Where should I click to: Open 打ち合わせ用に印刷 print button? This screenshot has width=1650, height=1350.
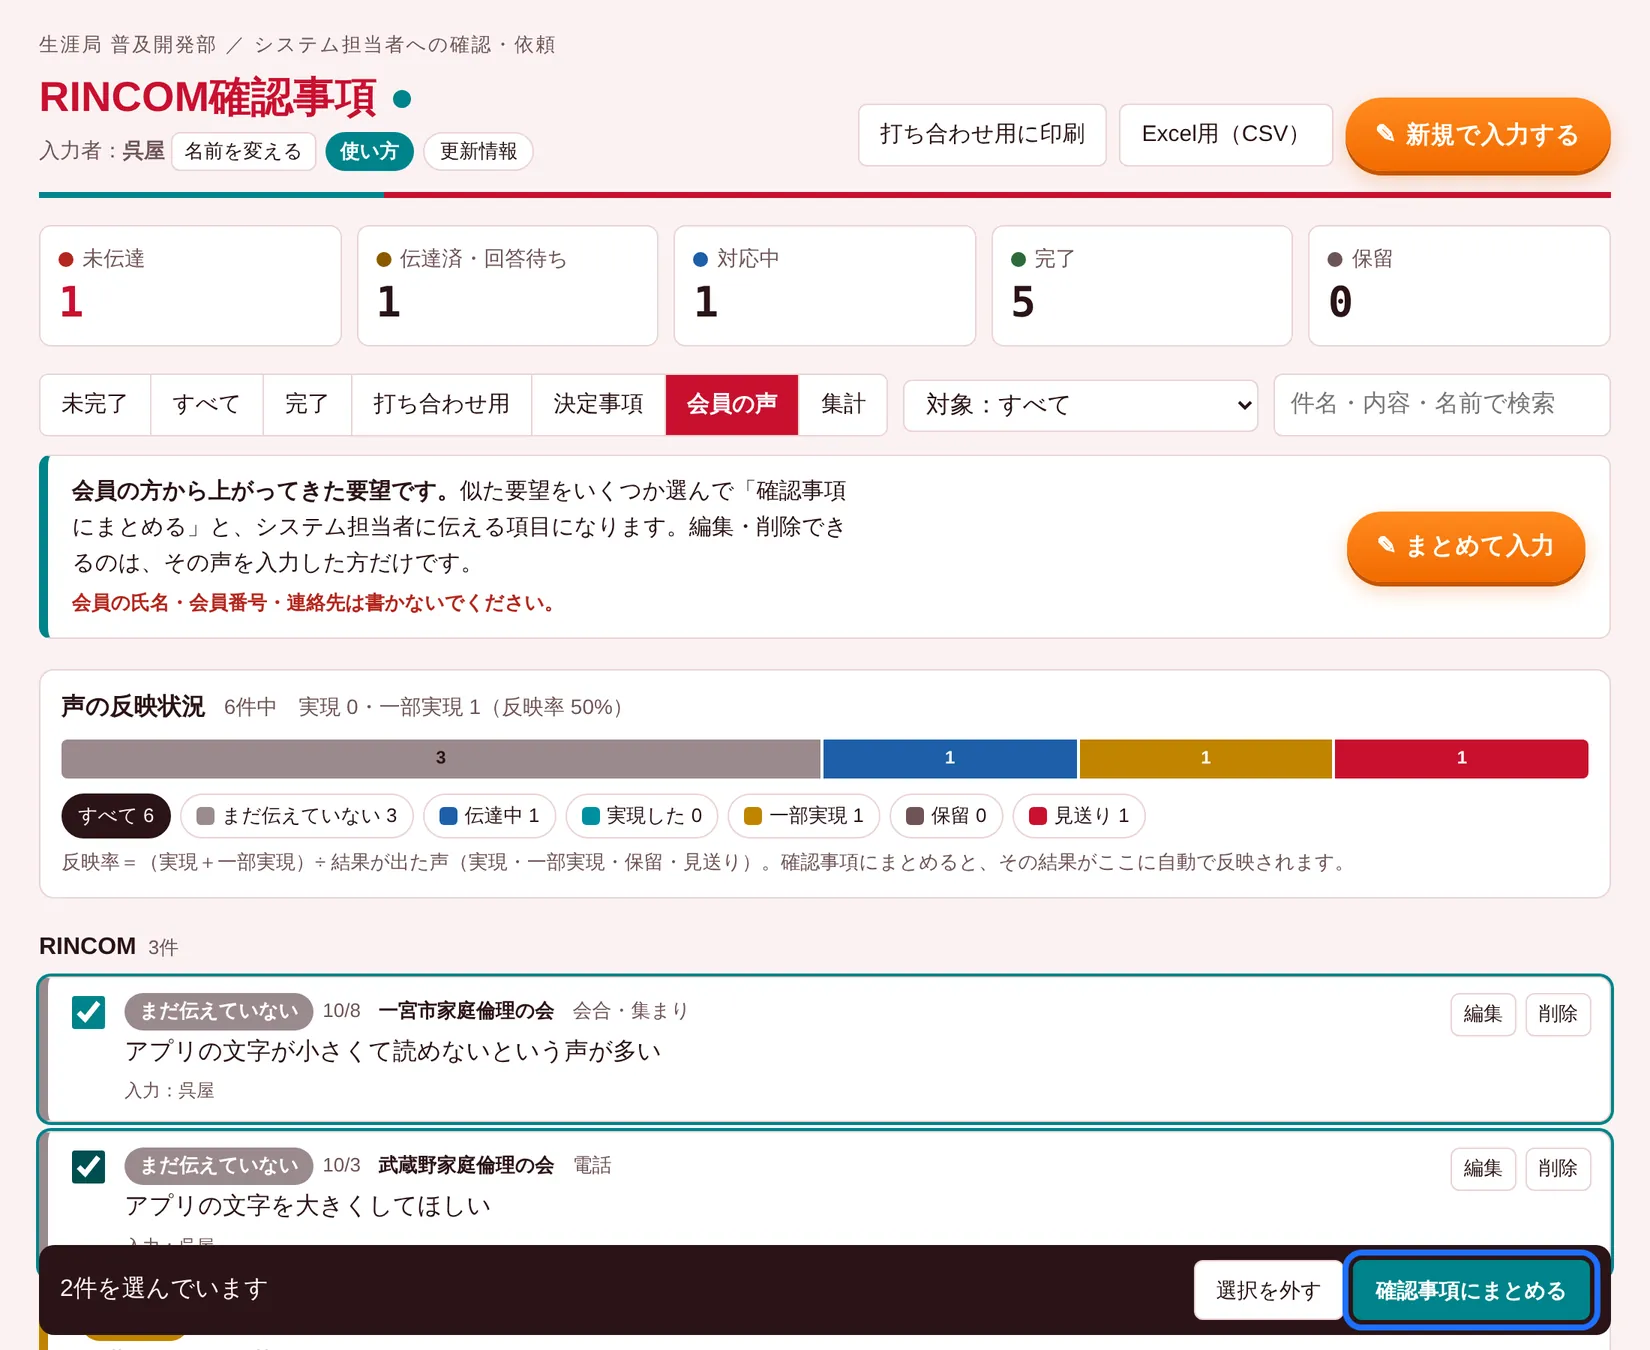(982, 134)
